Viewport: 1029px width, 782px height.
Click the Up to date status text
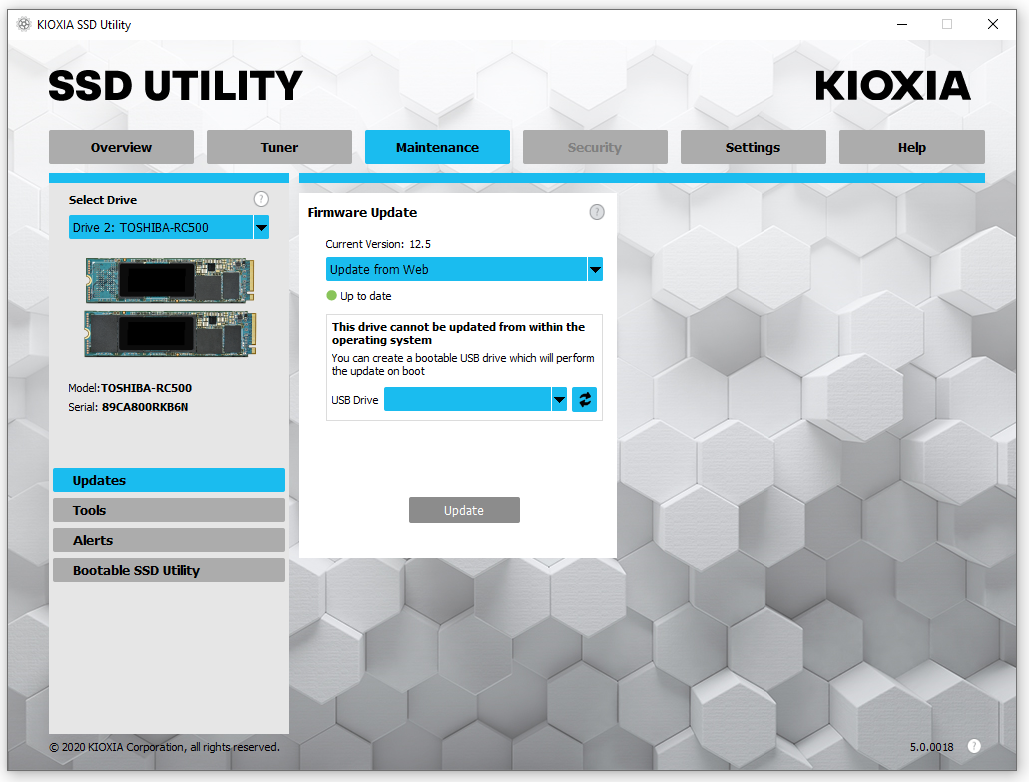[366, 296]
